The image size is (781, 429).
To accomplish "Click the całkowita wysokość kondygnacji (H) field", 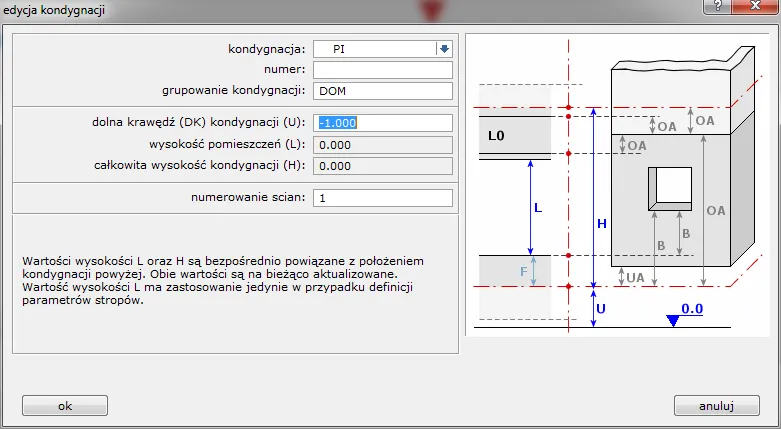I will coord(383,166).
